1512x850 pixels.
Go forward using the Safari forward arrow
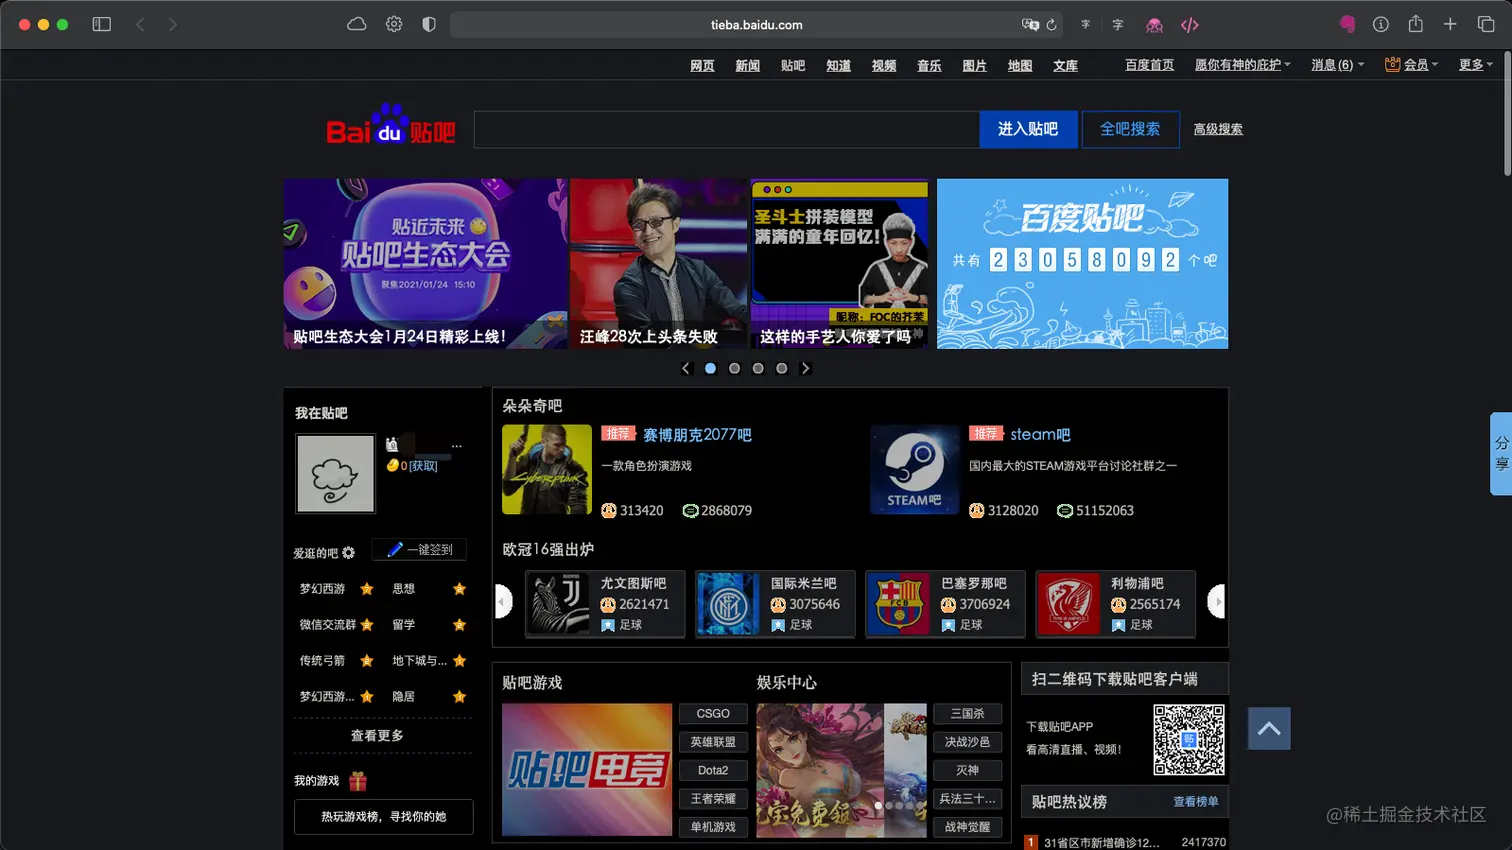(x=173, y=24)
